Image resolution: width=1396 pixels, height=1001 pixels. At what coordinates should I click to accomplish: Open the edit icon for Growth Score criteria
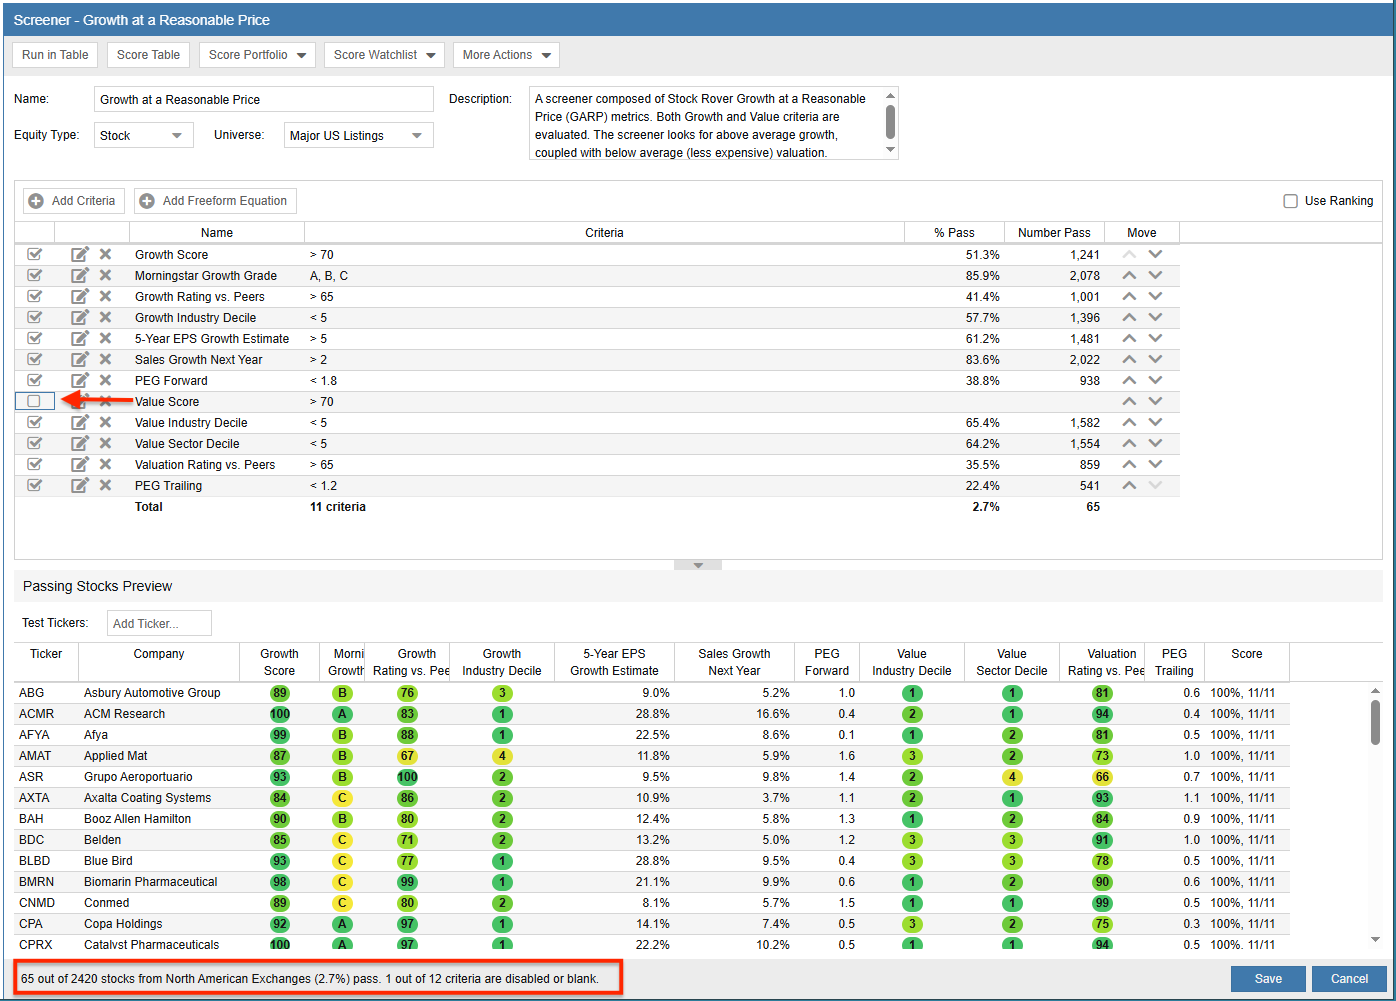[80, 254]
